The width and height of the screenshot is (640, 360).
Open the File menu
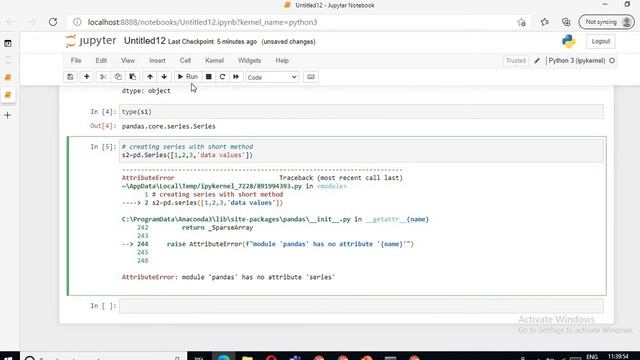coord(76,60)
